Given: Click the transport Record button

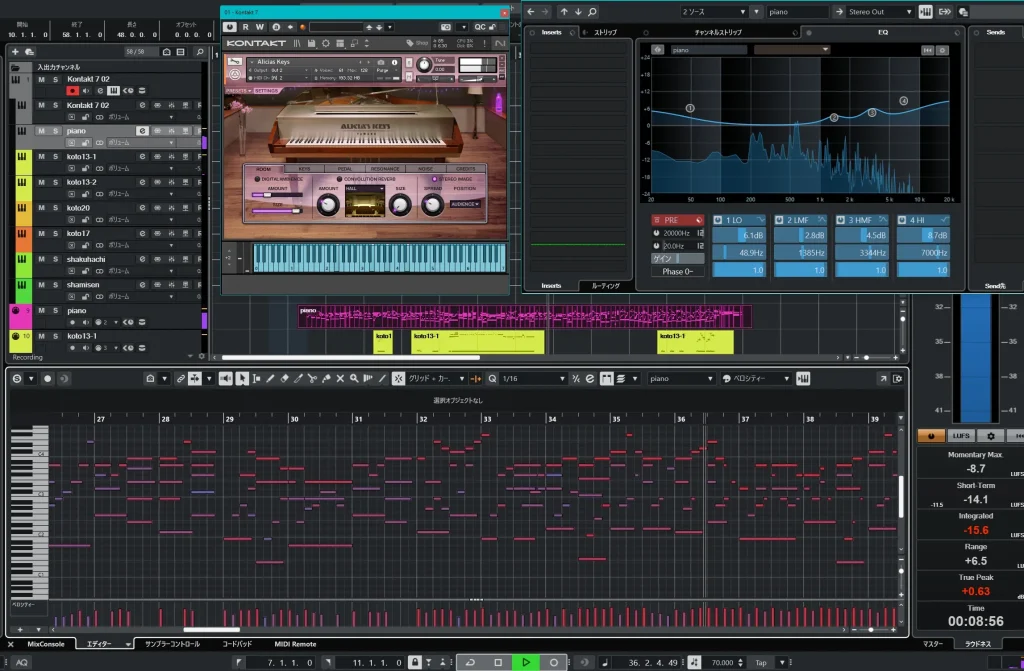Looking at the screenshot, I should (x=553, y=662).
